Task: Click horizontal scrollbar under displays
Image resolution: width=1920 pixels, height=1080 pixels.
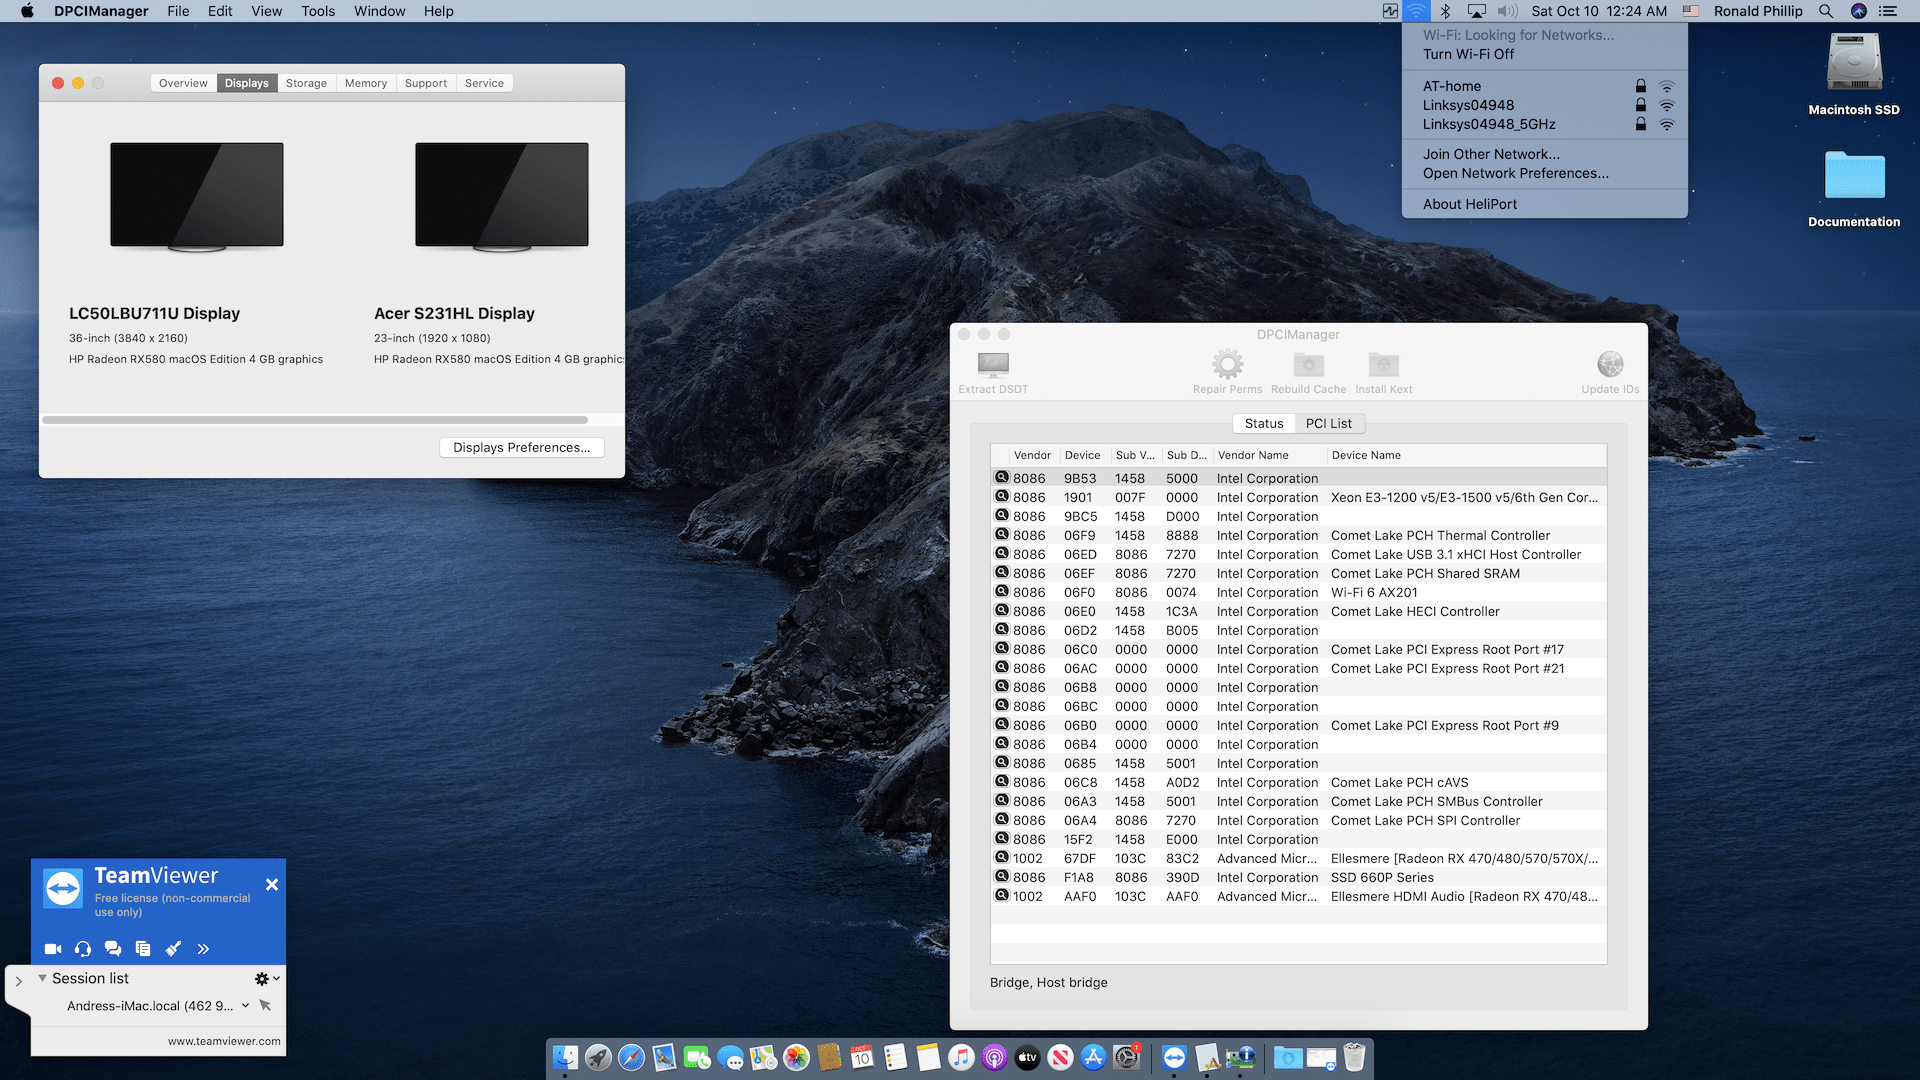Action: (x=315, y=420)
